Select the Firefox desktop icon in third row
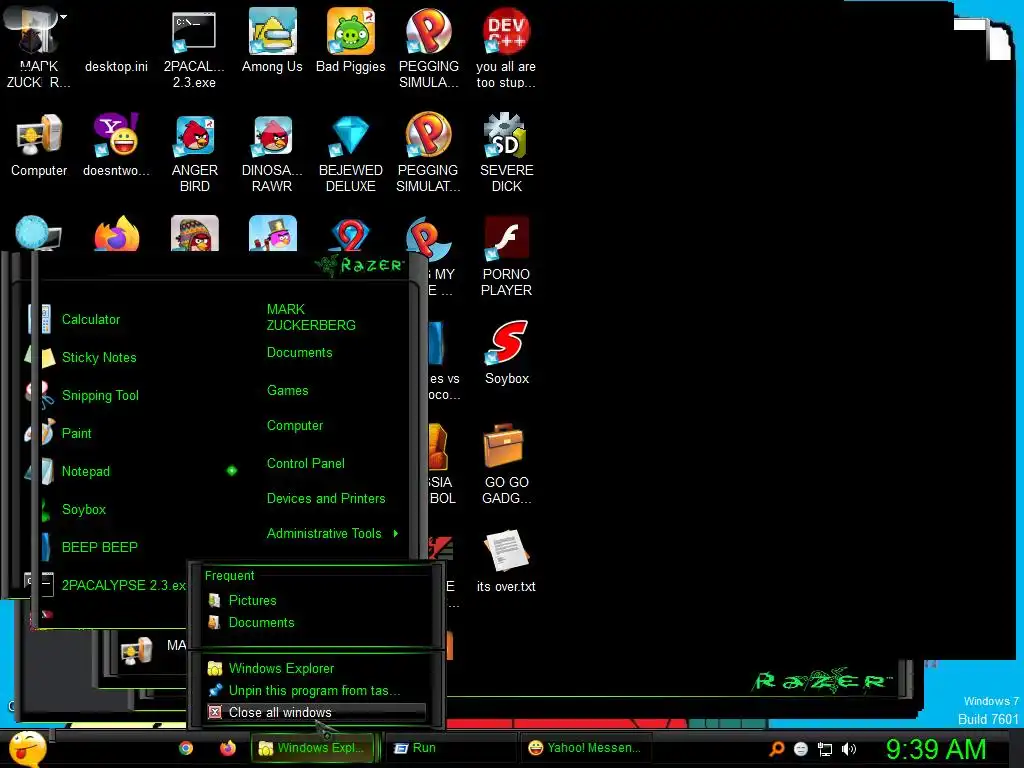The width and height of the screenshot is (1024, 768). (x=116, y=234)
